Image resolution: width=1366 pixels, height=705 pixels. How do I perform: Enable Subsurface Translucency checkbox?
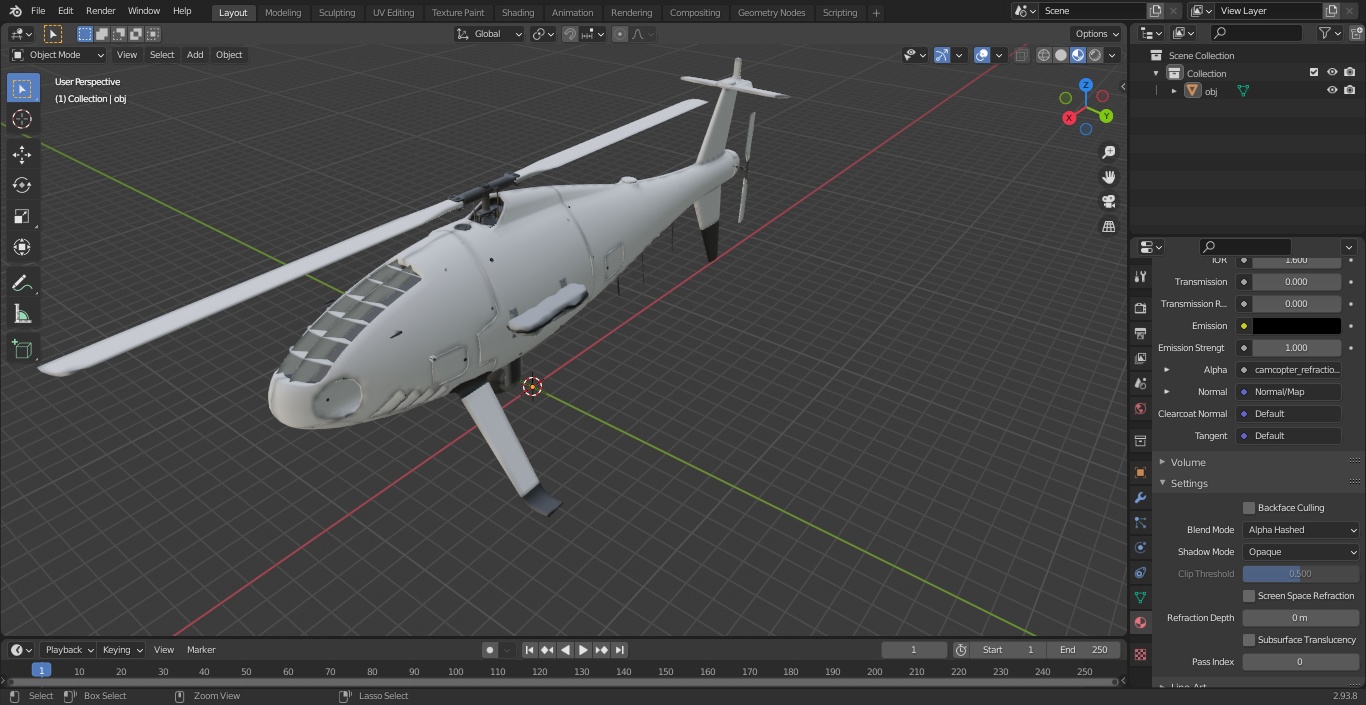tap(1249, 640)
